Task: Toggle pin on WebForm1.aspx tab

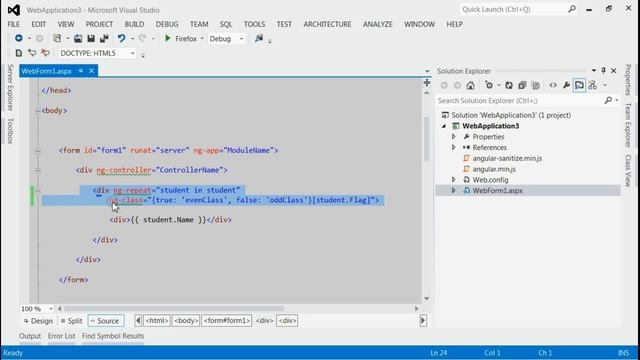Action: point(81,71)
